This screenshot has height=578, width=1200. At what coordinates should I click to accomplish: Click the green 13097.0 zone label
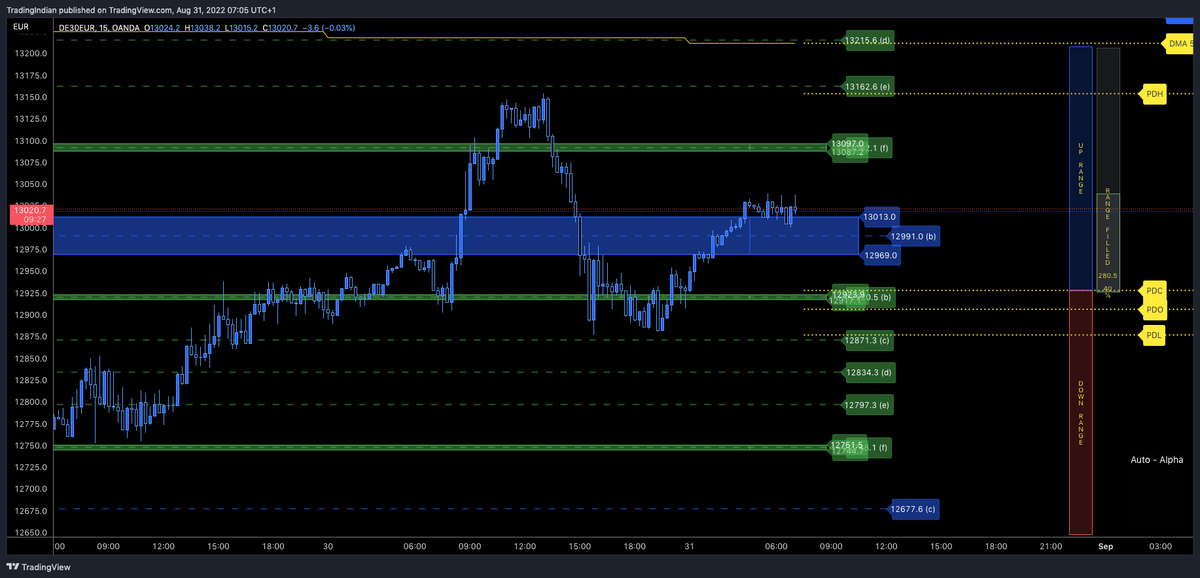point(846,144)
